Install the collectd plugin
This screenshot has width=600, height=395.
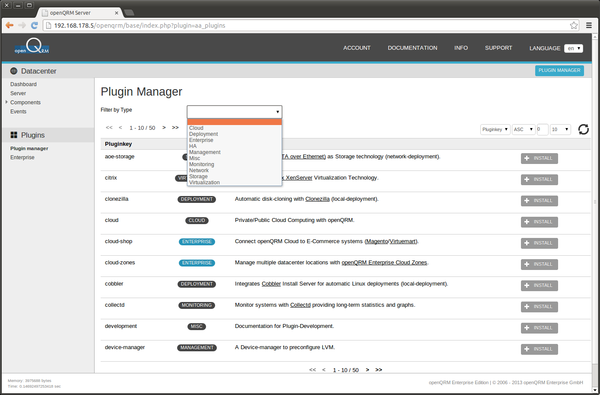(x=539, y=307)
